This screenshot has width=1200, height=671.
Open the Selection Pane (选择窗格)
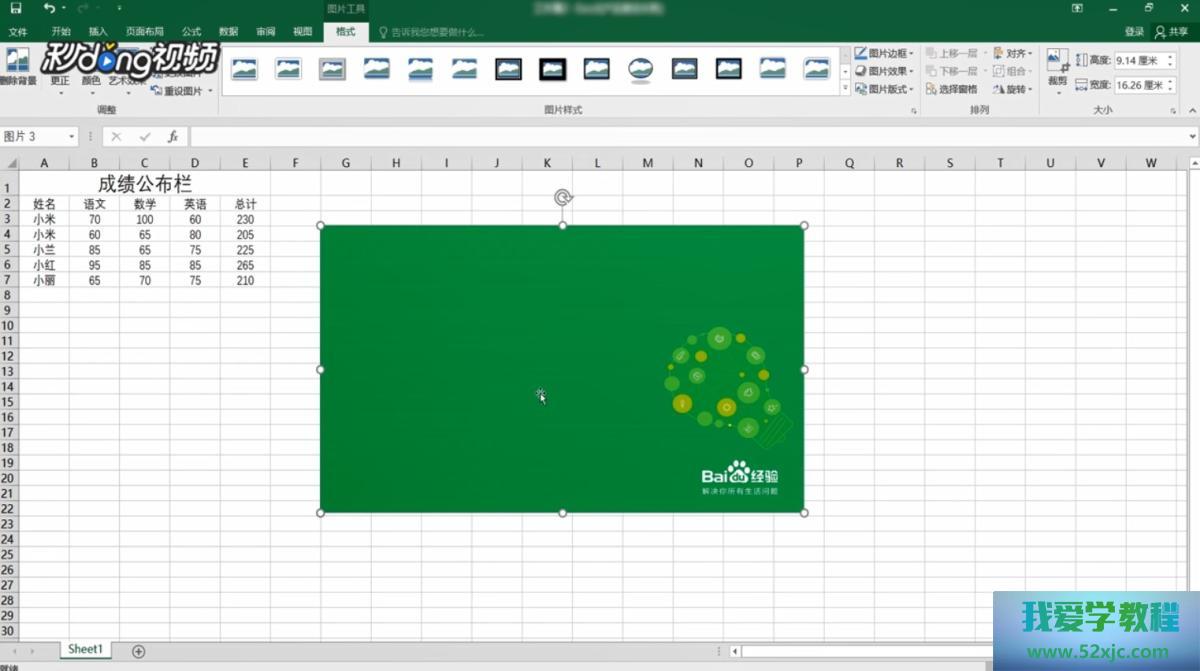951,89
